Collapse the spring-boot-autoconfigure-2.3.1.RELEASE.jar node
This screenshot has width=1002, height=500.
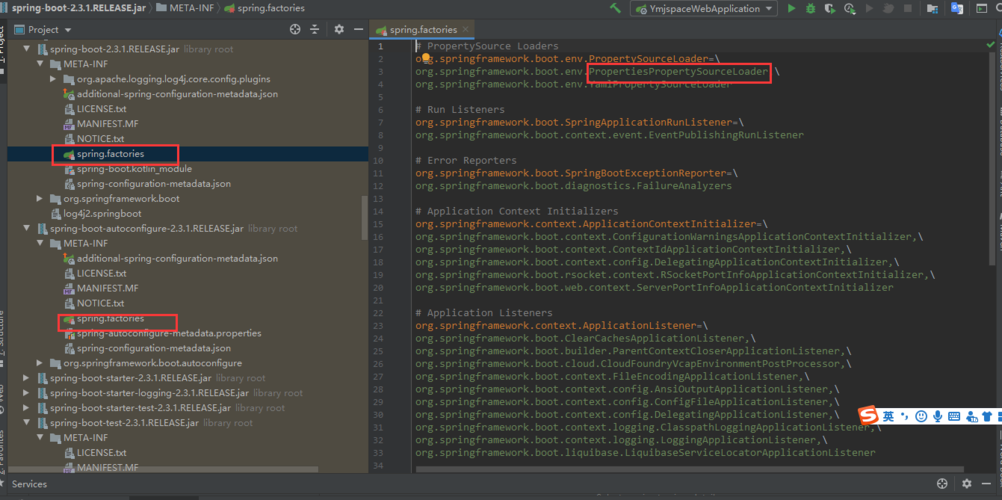tap(27, 228)
